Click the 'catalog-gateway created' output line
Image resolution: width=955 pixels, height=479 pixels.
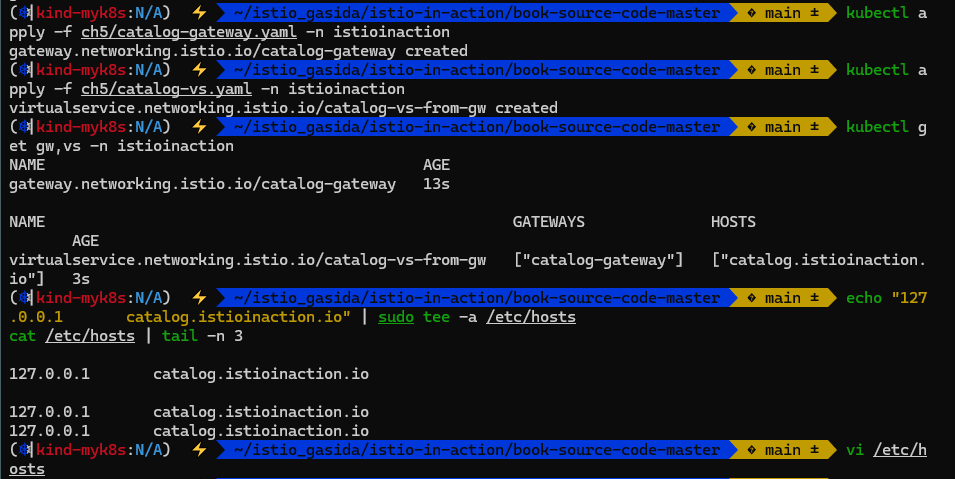tap(238, 51)
